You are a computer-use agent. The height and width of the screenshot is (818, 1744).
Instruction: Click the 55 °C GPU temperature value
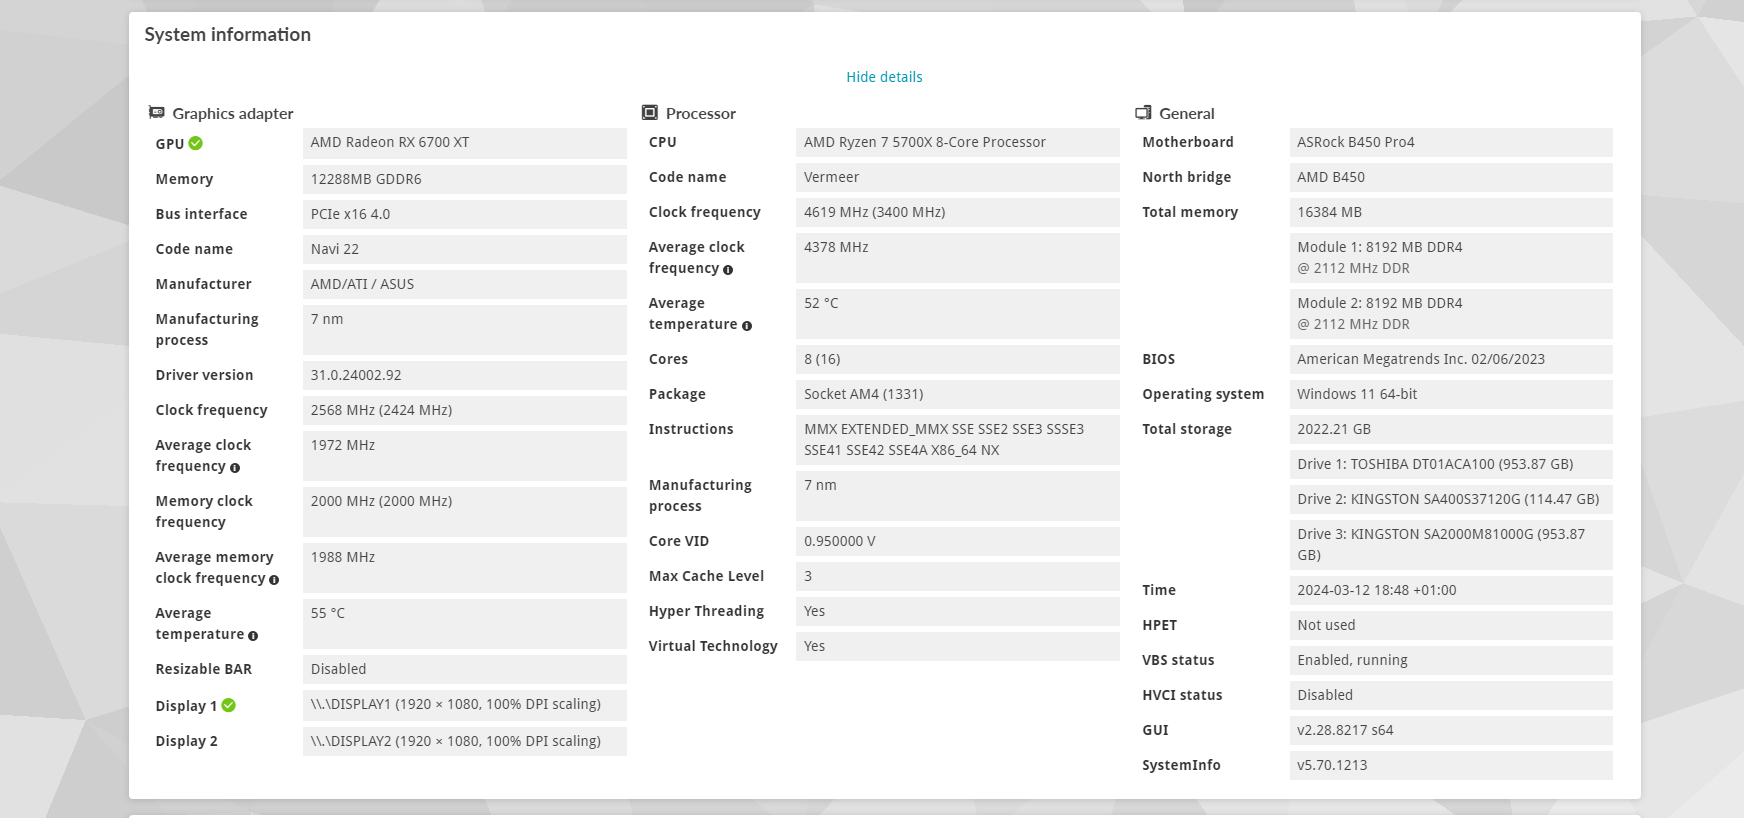[465, 624]
